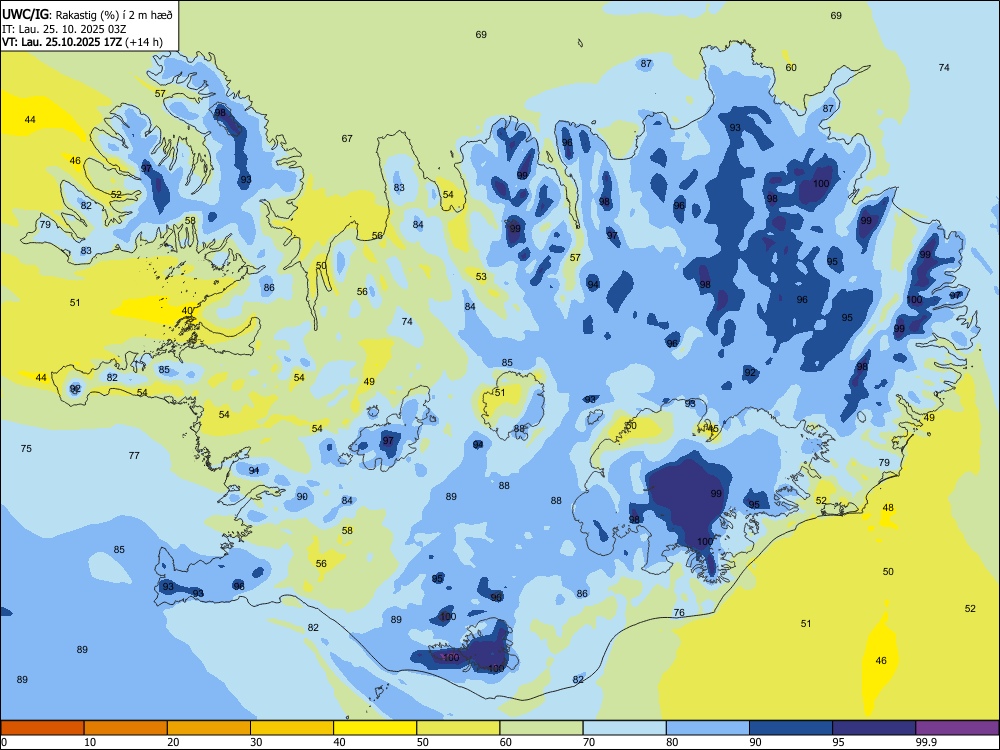Select the medium blue 80–90 legend swatch

click(708, 728)
